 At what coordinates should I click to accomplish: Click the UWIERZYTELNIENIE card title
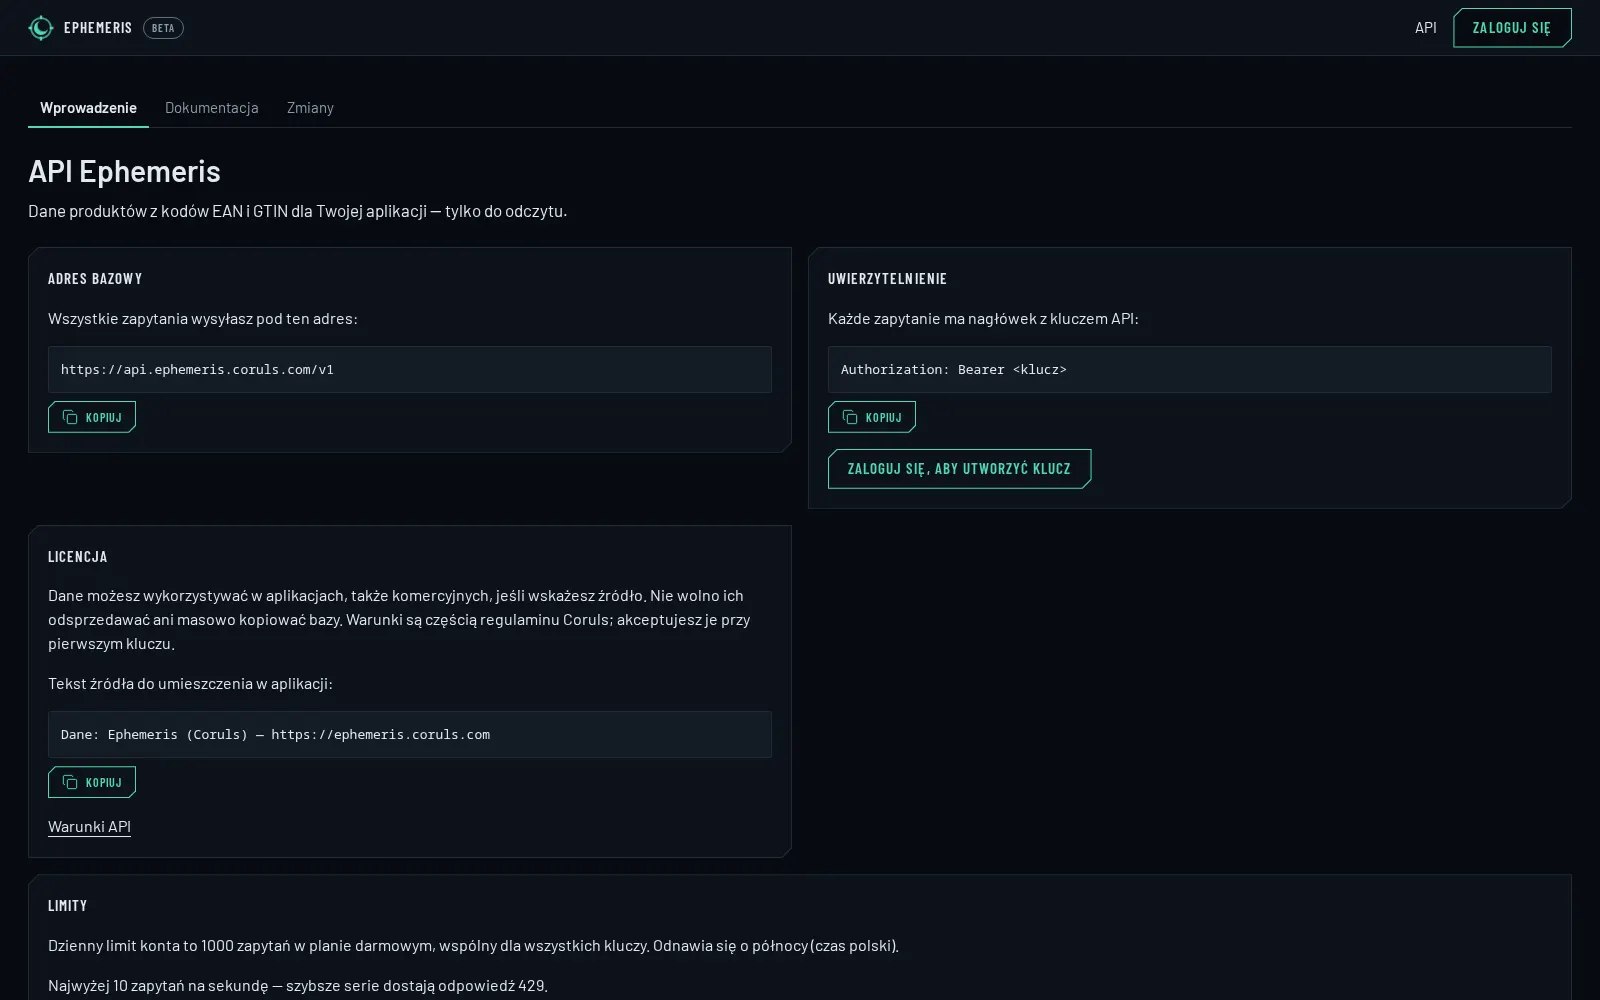tap(887, 278)
